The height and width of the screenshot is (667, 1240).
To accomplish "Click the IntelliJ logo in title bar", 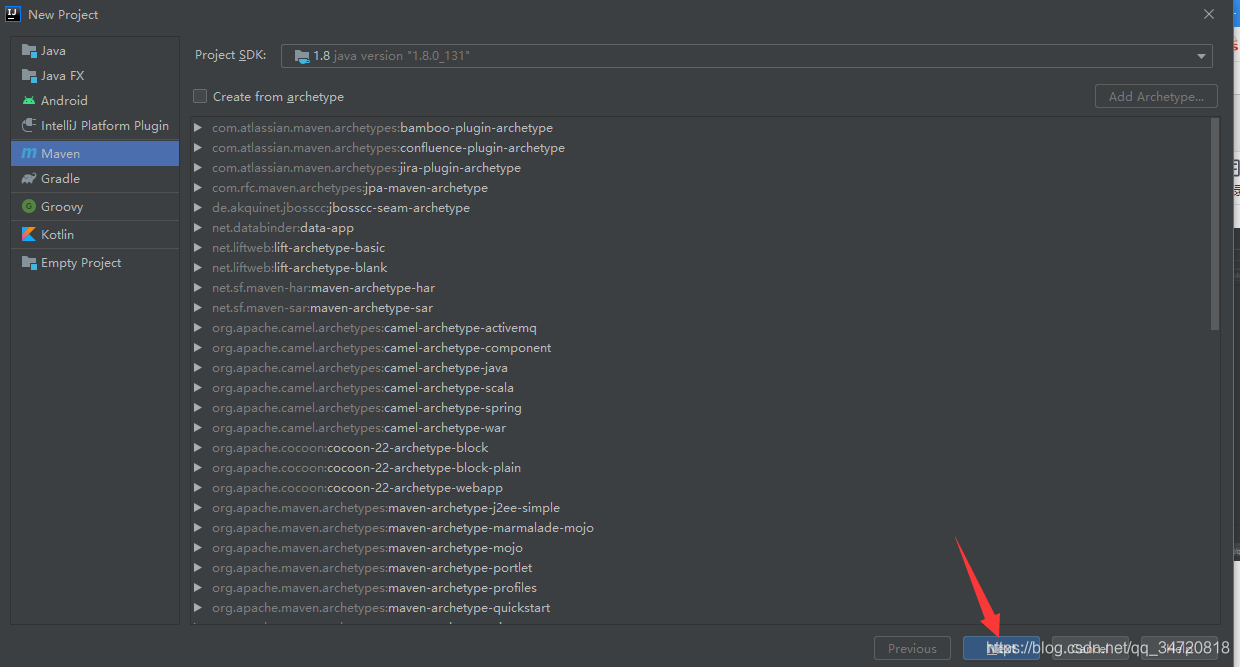I will [x=14, y=14].
